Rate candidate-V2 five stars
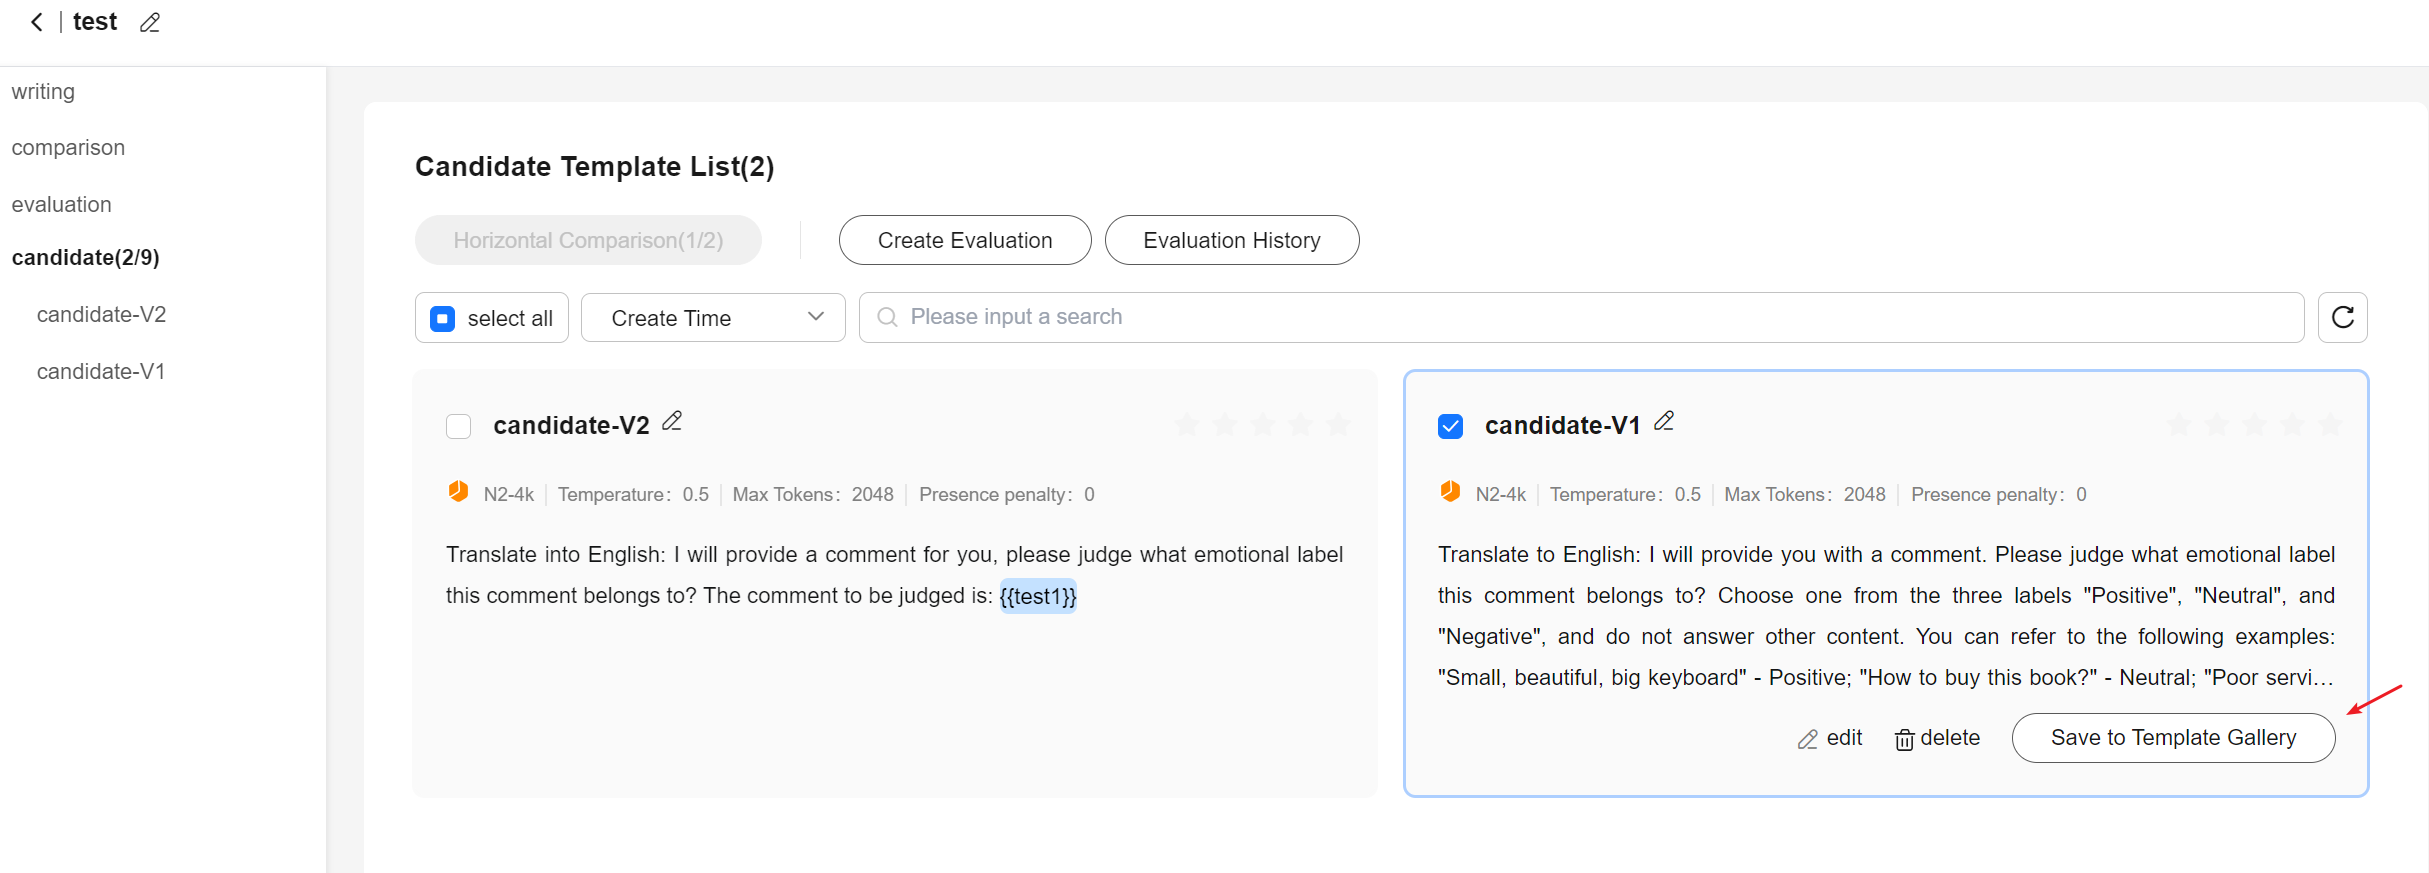2429x873 pixels. point(1337,425)
